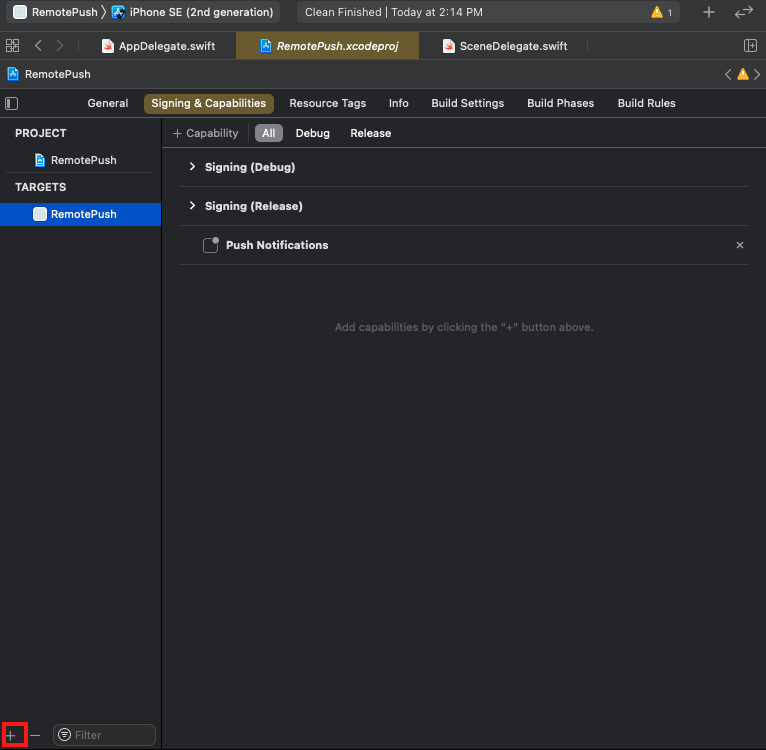Go back in editor history
Viewport: 766px width, 750px height.
pos(38,46)
